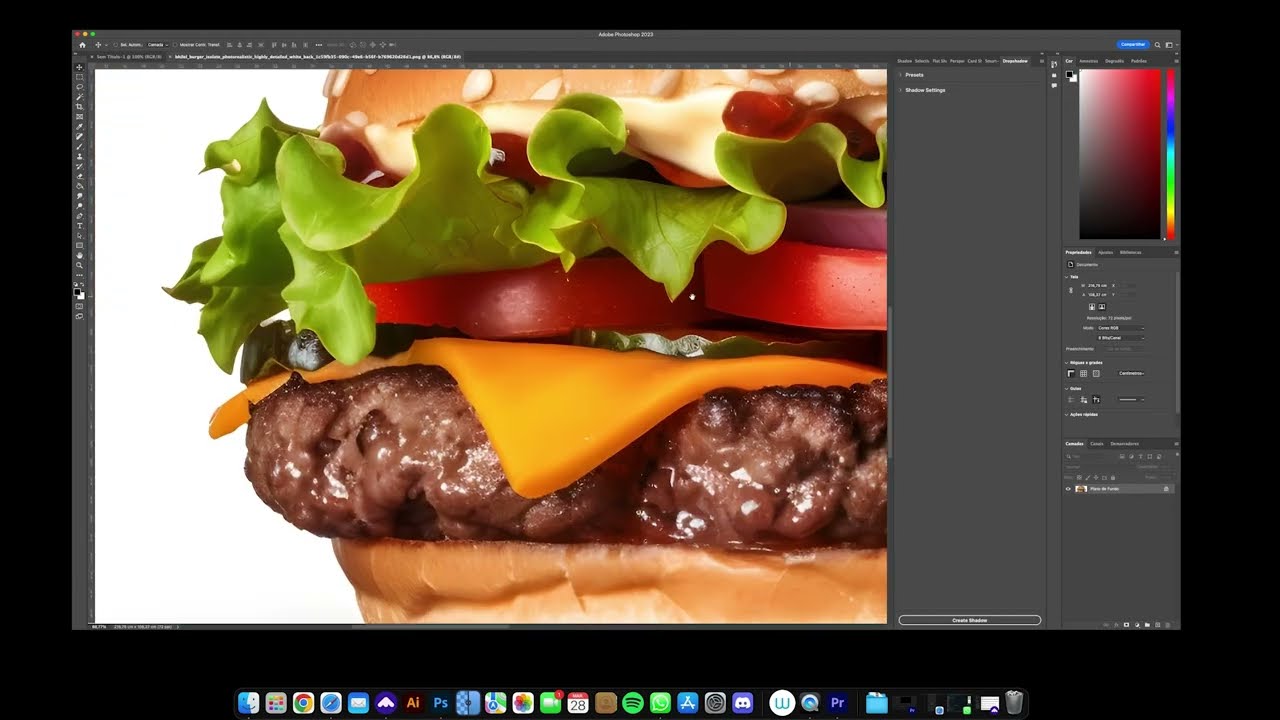Screen dimensions: 1280x720
Task: Click the vertical hue spectrum slider
Action: pos(1170,154)
